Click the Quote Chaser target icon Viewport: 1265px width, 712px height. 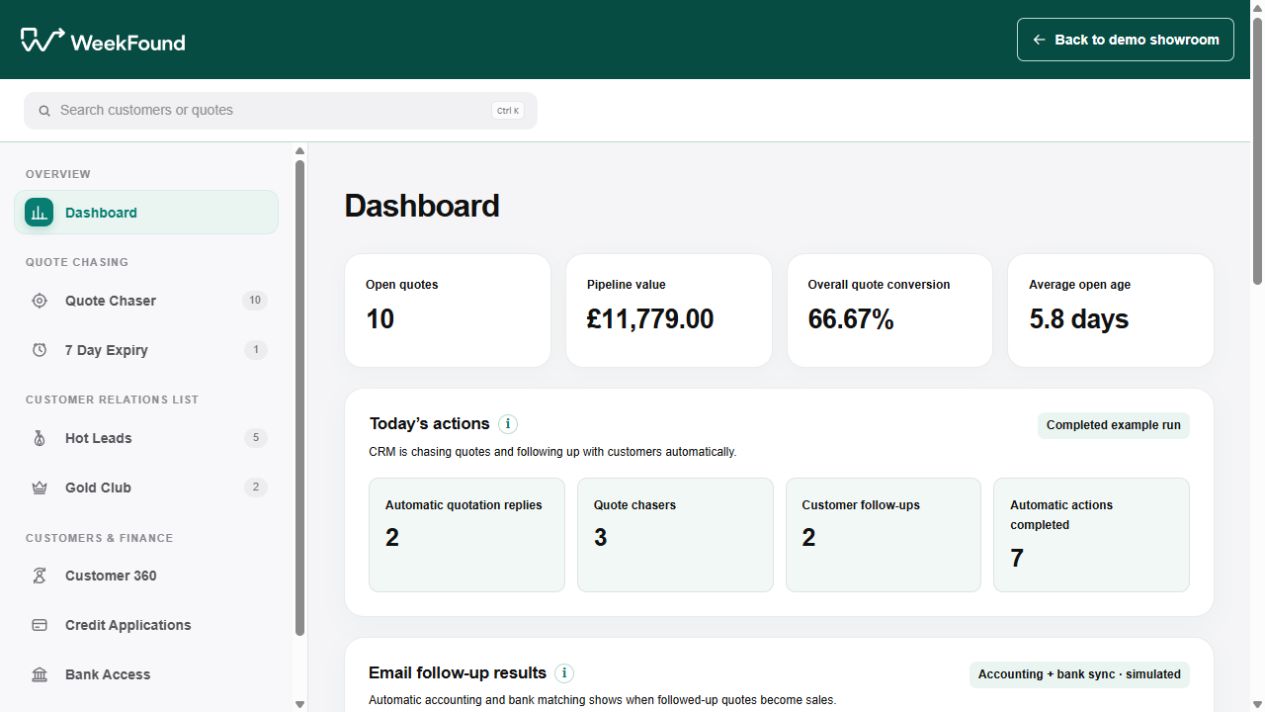pos(39,300)
